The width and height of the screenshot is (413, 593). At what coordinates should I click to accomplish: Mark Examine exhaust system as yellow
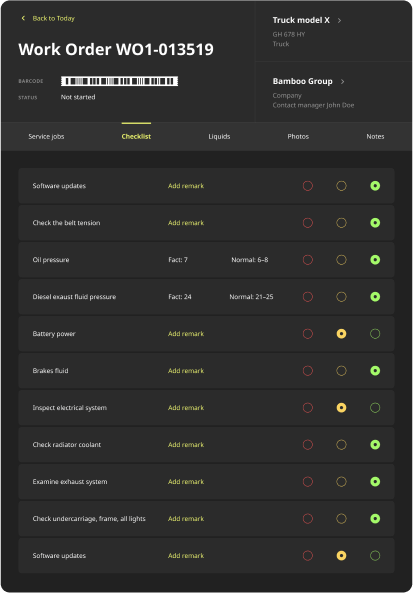click(x=342, y=482)
